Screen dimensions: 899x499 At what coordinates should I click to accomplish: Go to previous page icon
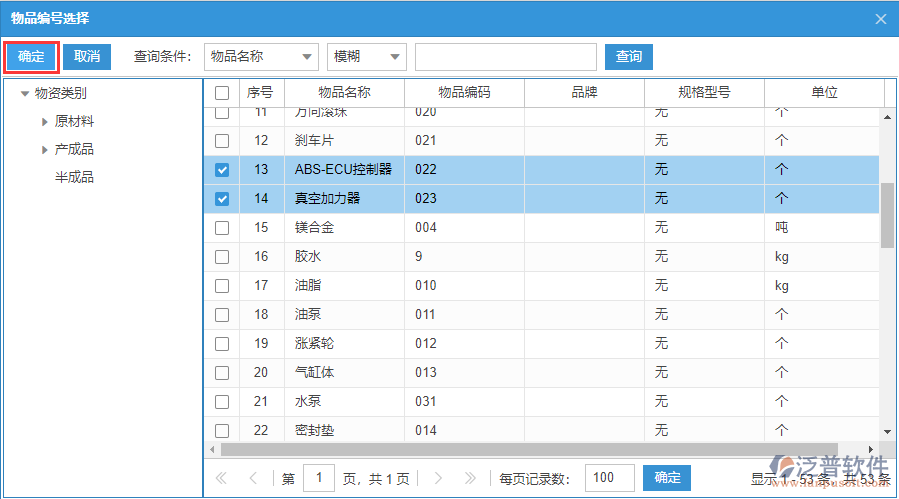253,478
